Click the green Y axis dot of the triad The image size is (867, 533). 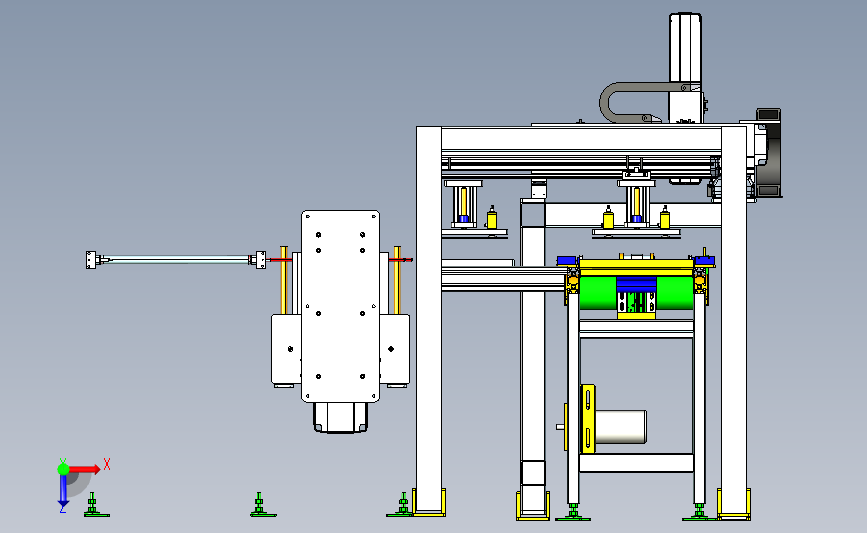(63, 469)
